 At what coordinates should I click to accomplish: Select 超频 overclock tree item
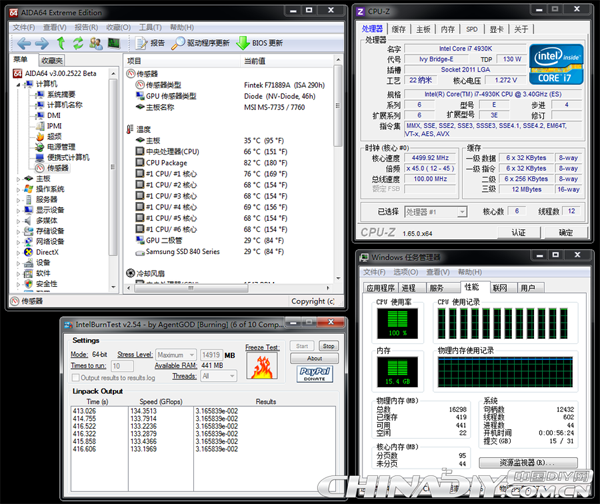click(49, 136)
